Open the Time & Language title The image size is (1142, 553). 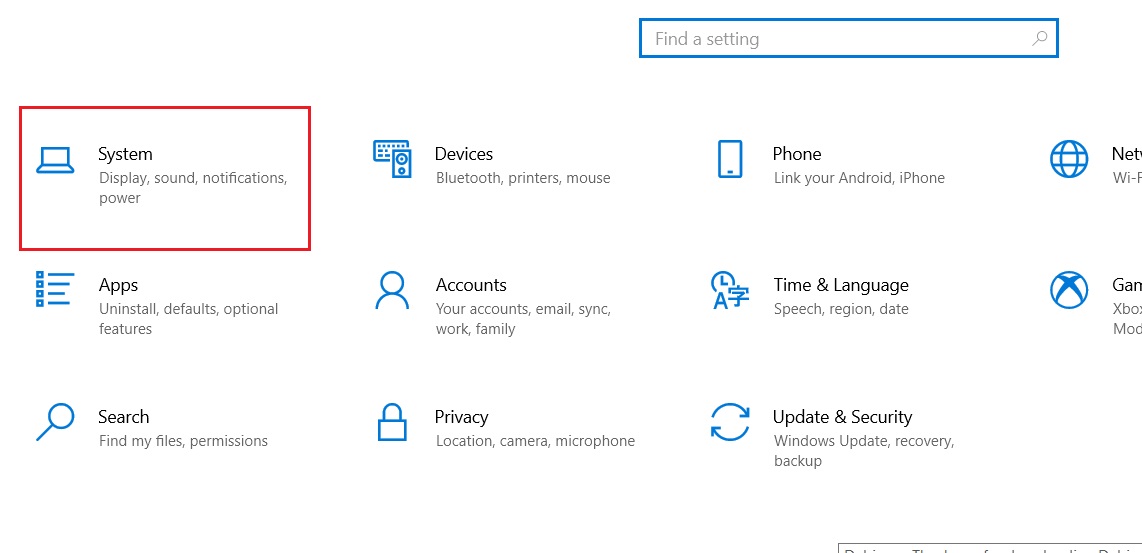(841, 285)
